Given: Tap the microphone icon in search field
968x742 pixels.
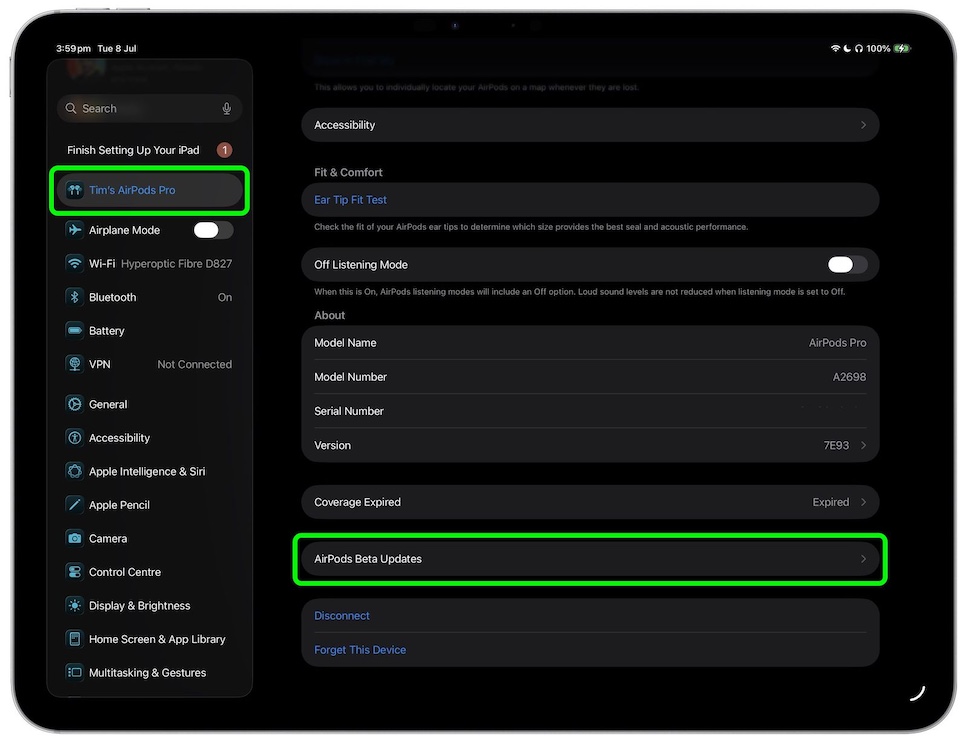Looking at the screenshot, I should tap(227, 109).
